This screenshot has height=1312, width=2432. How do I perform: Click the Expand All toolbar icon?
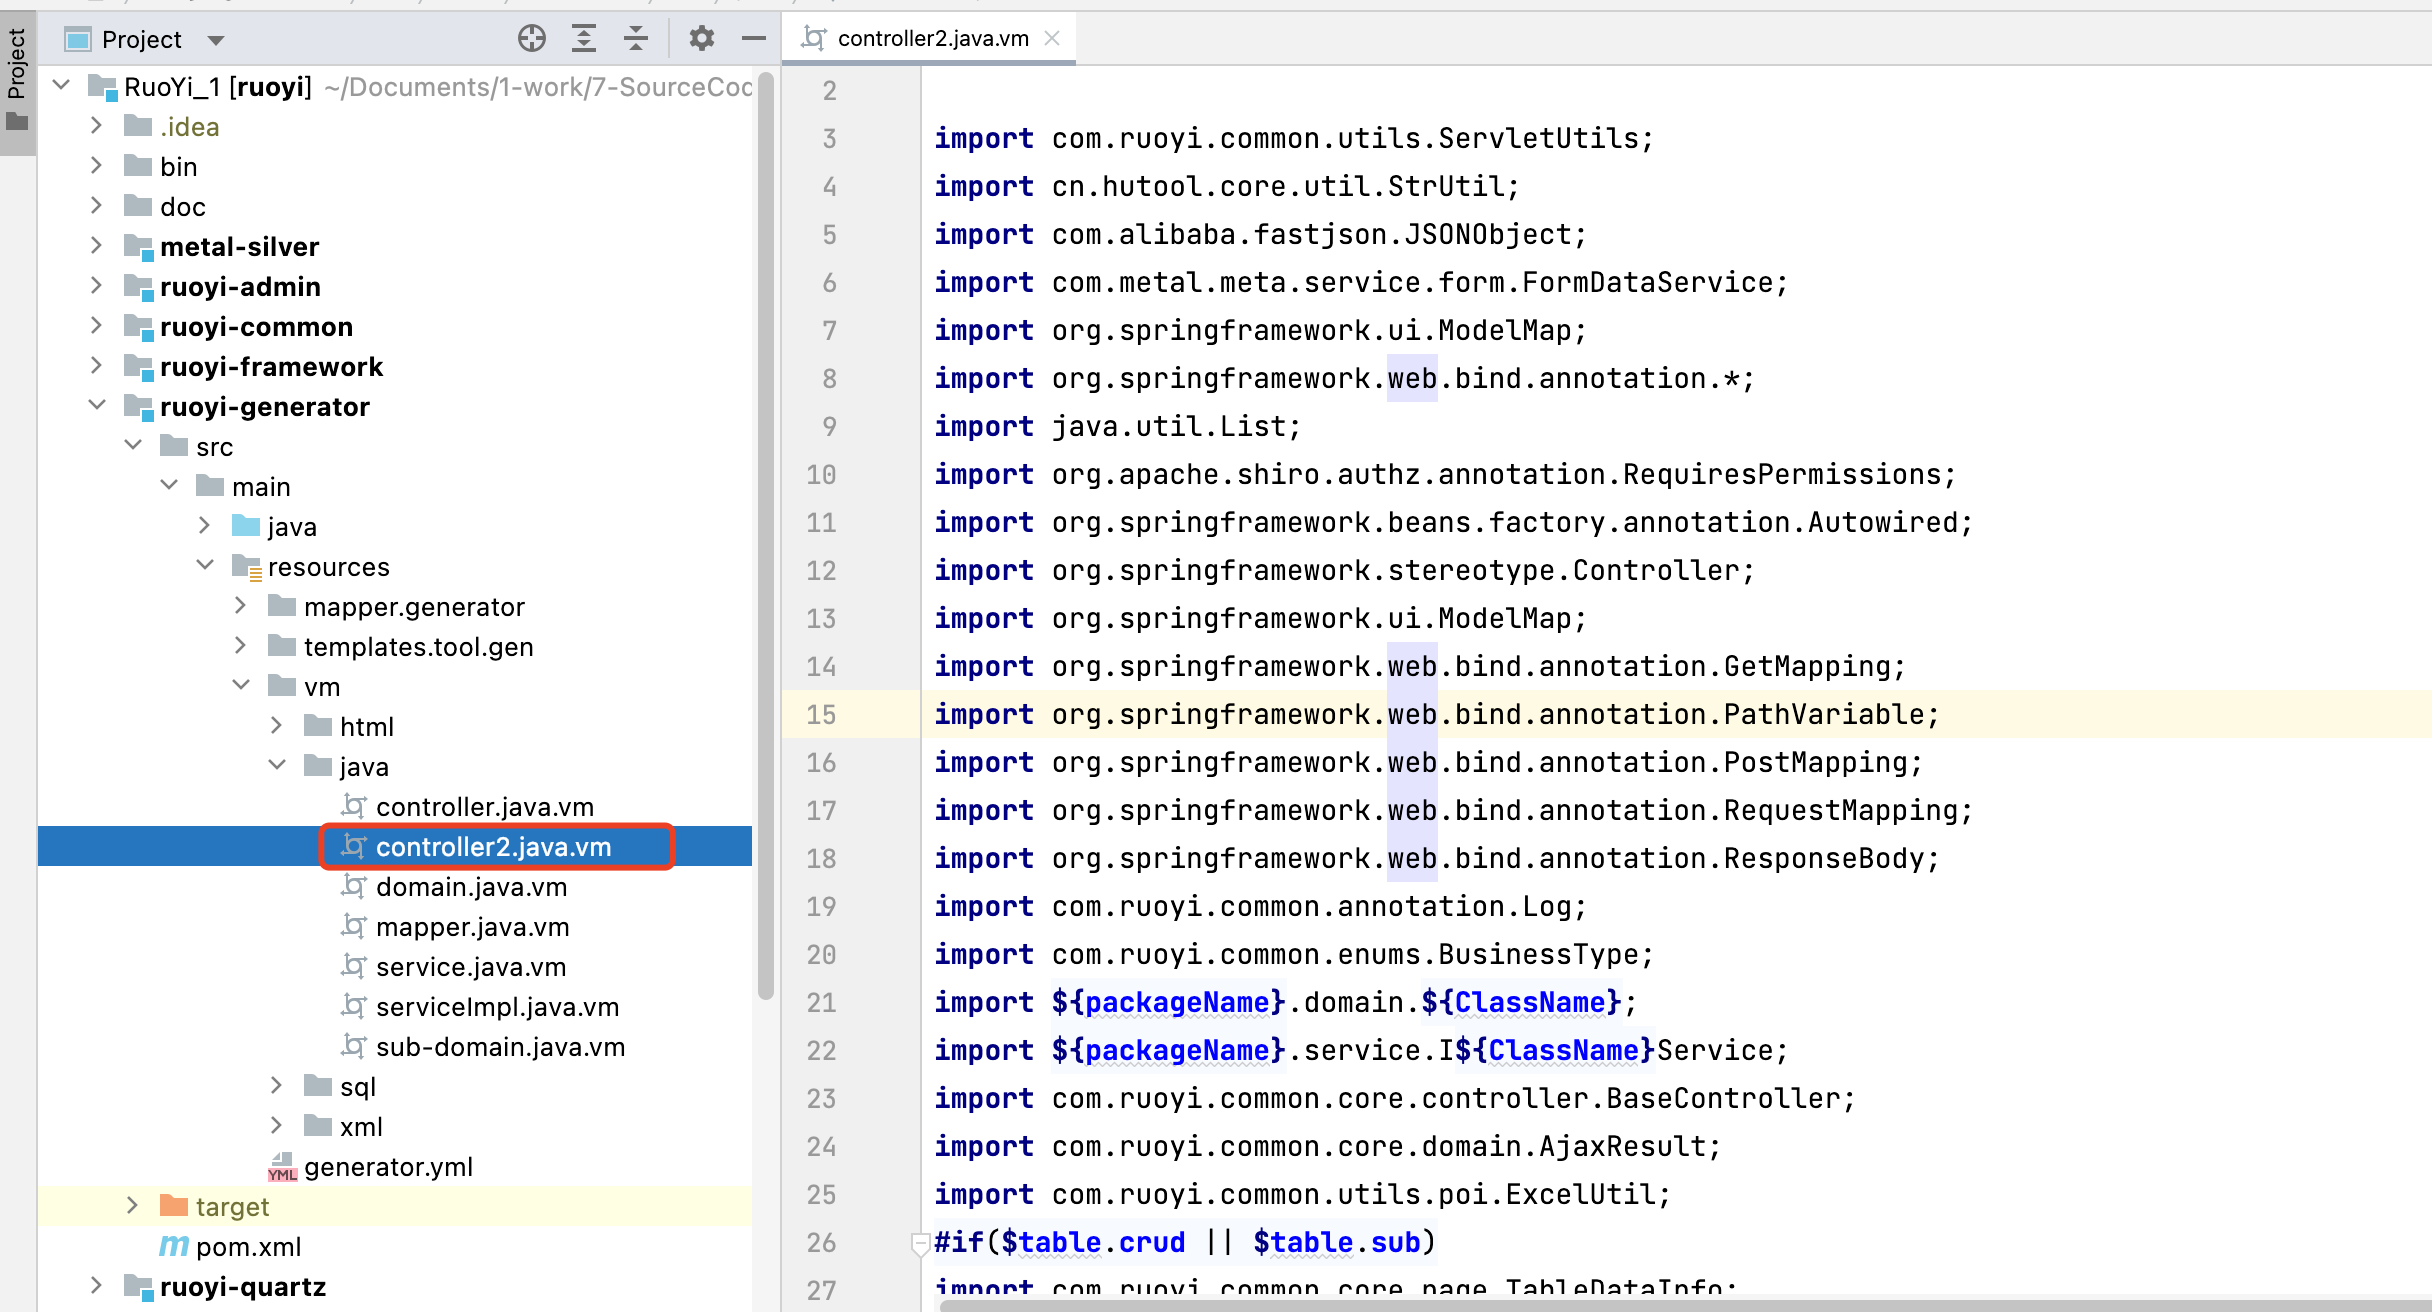coord(584,39)
